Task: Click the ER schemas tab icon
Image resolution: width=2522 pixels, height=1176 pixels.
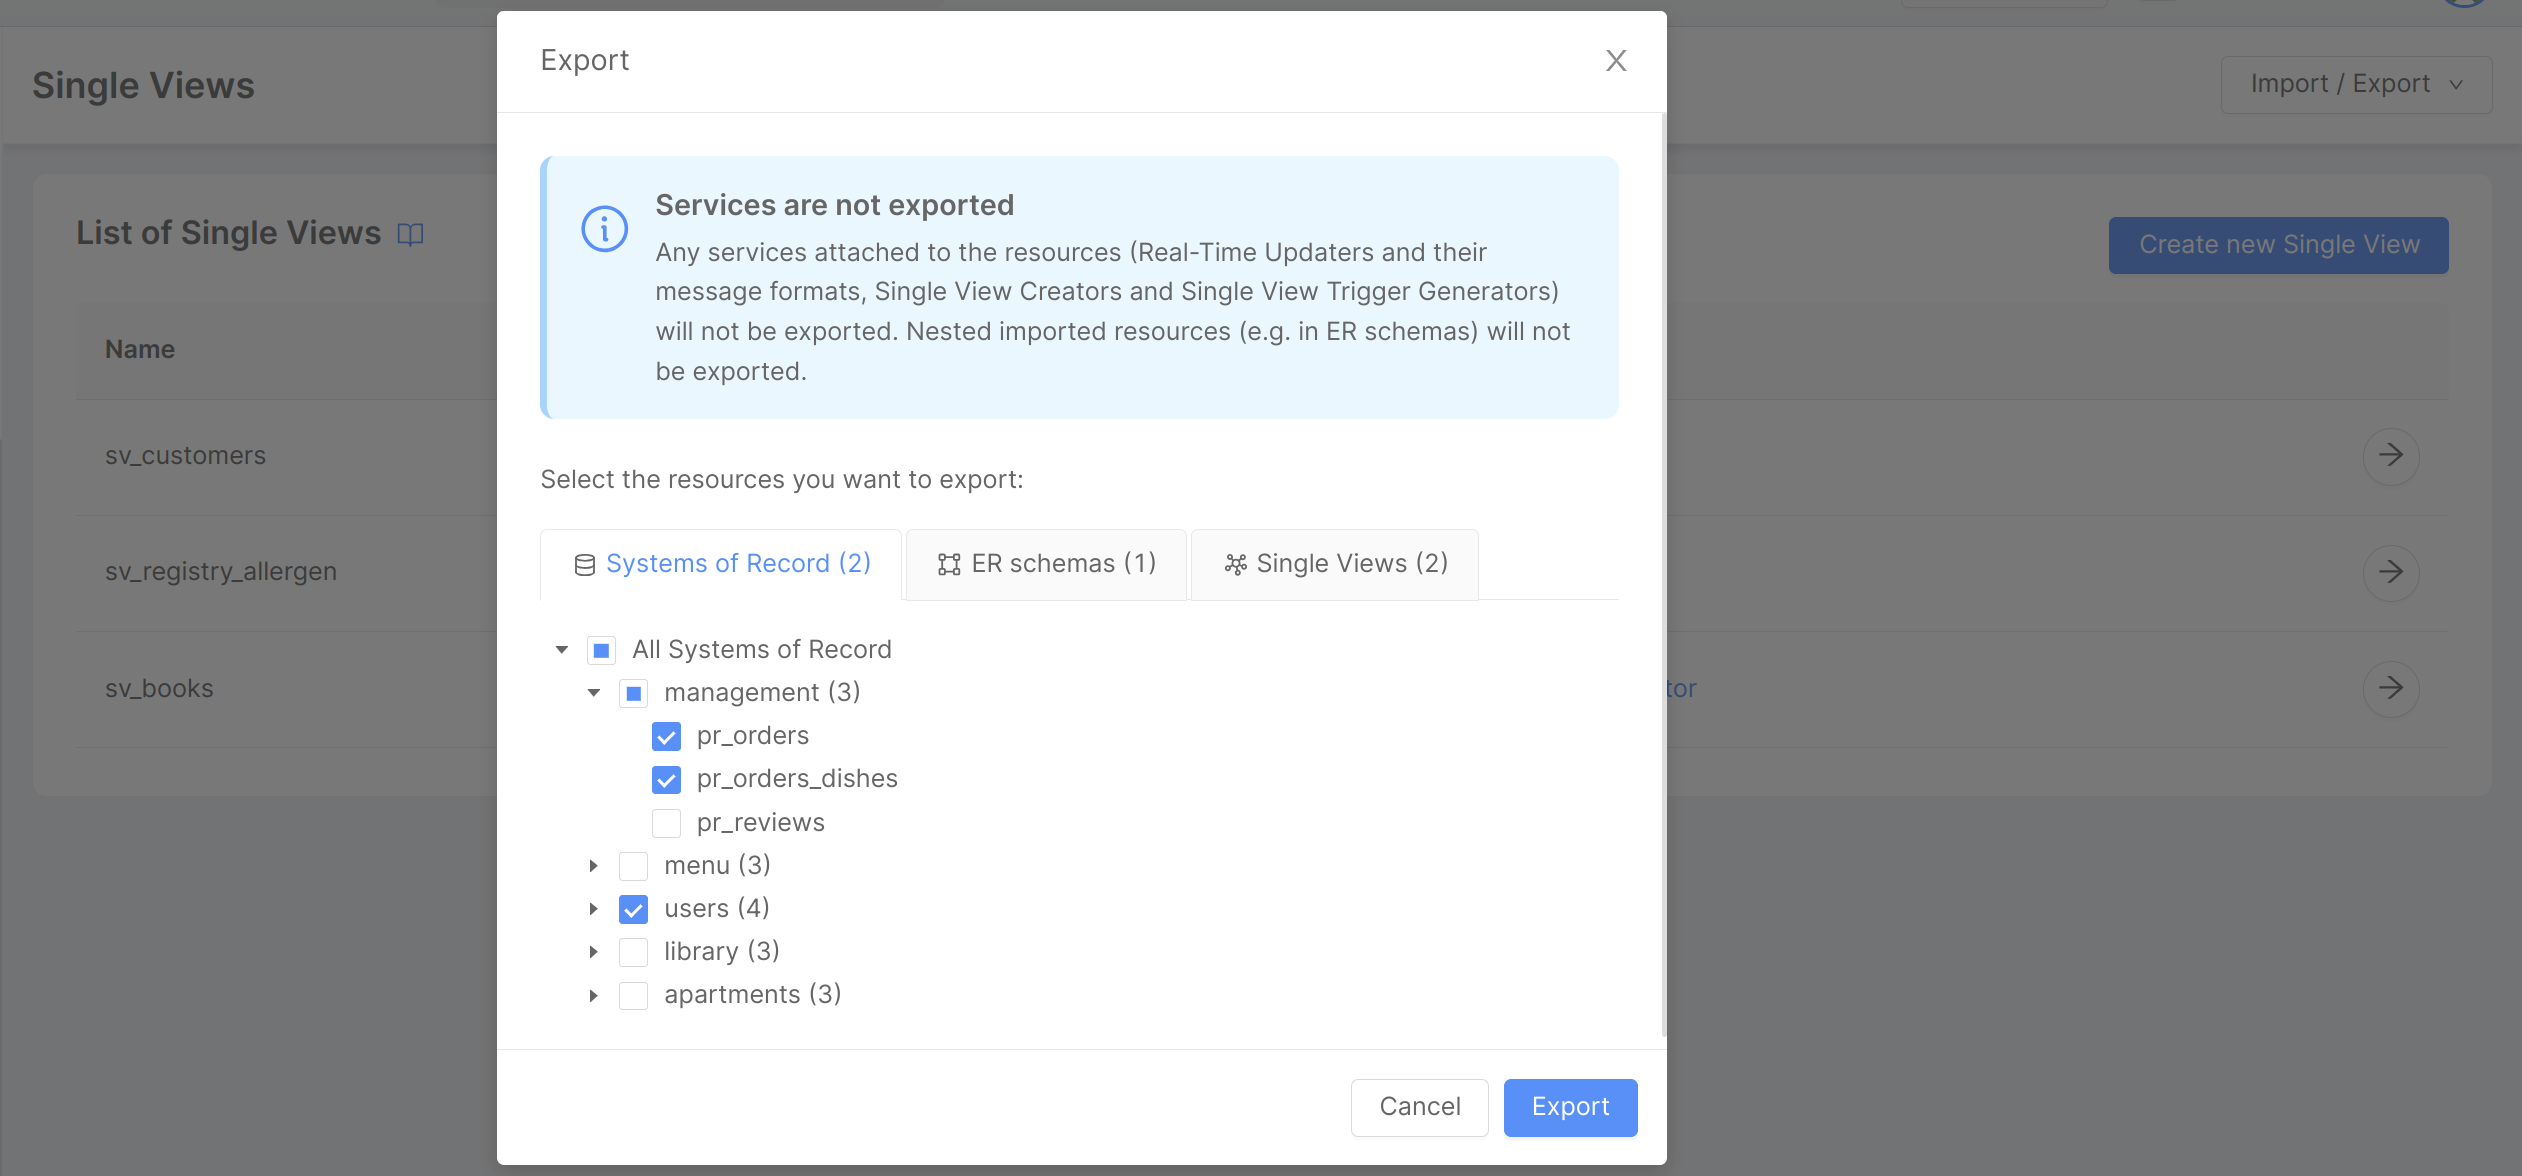Action: (x=948, y=563)
